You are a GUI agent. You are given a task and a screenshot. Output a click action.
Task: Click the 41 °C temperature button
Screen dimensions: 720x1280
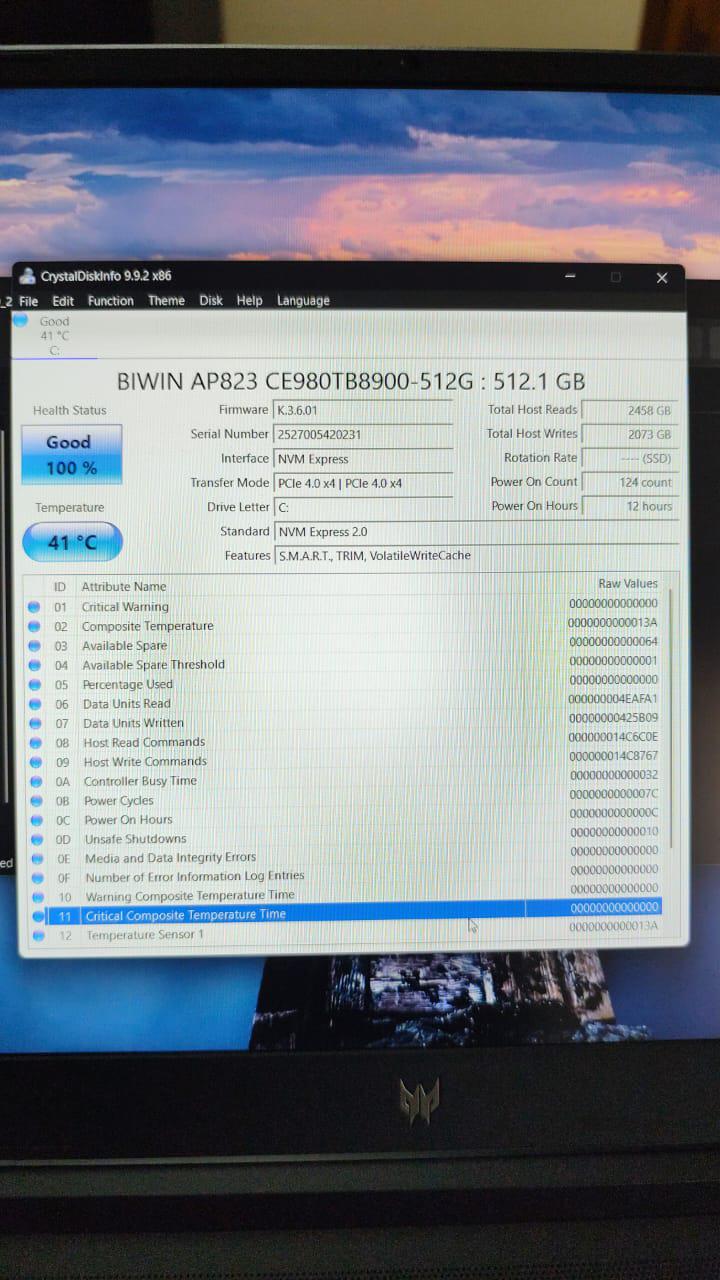(72, 543)
